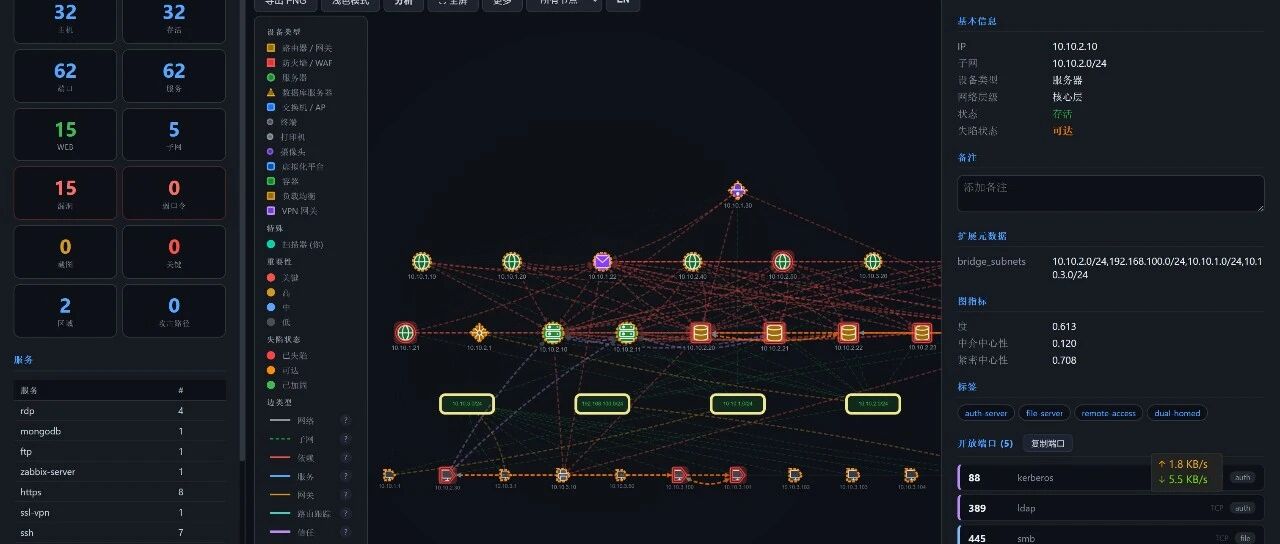Open port 88 kerberos entry
Image resolution: width=1280 pixels, height=544 pixels.
[1110, 477]
